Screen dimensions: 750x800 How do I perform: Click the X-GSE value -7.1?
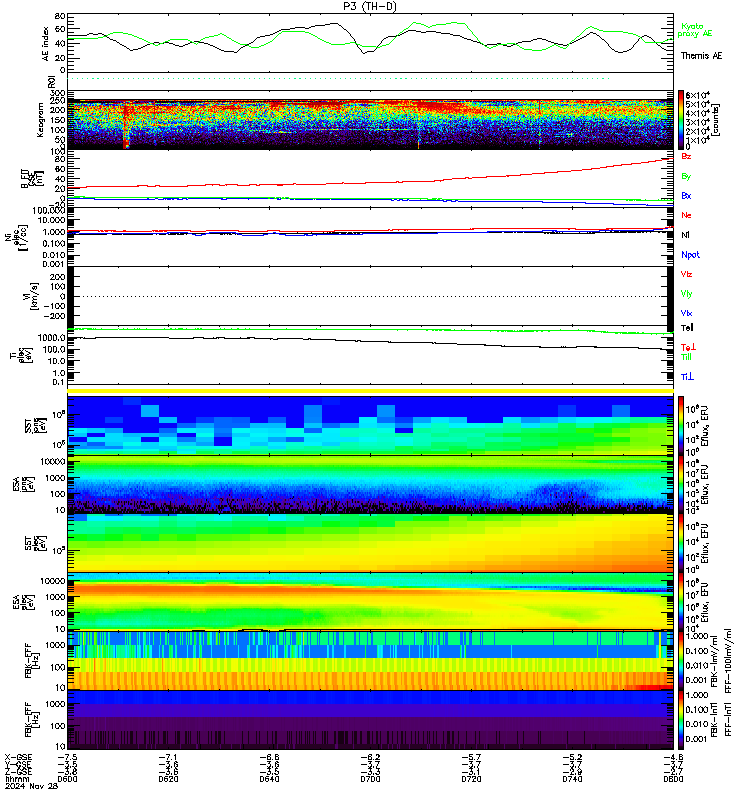168,758
